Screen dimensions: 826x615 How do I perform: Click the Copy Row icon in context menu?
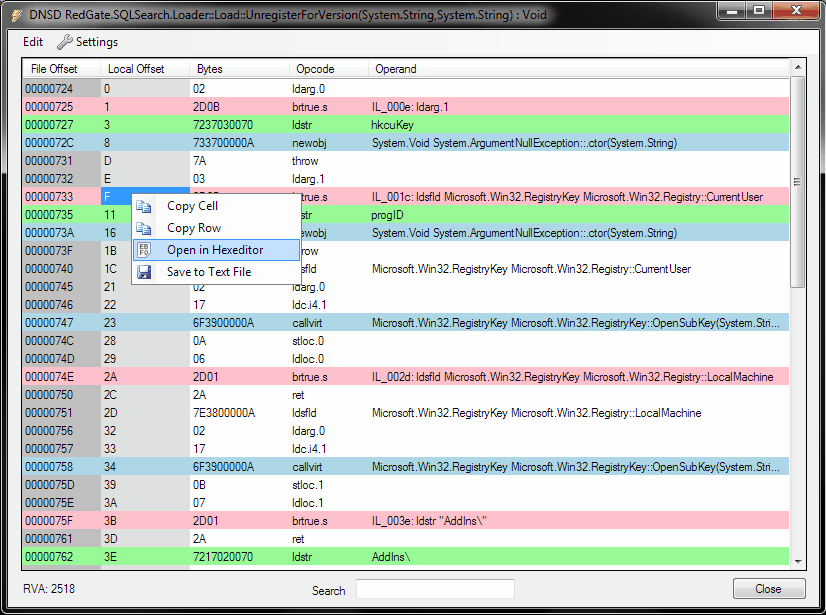(144, 228)
